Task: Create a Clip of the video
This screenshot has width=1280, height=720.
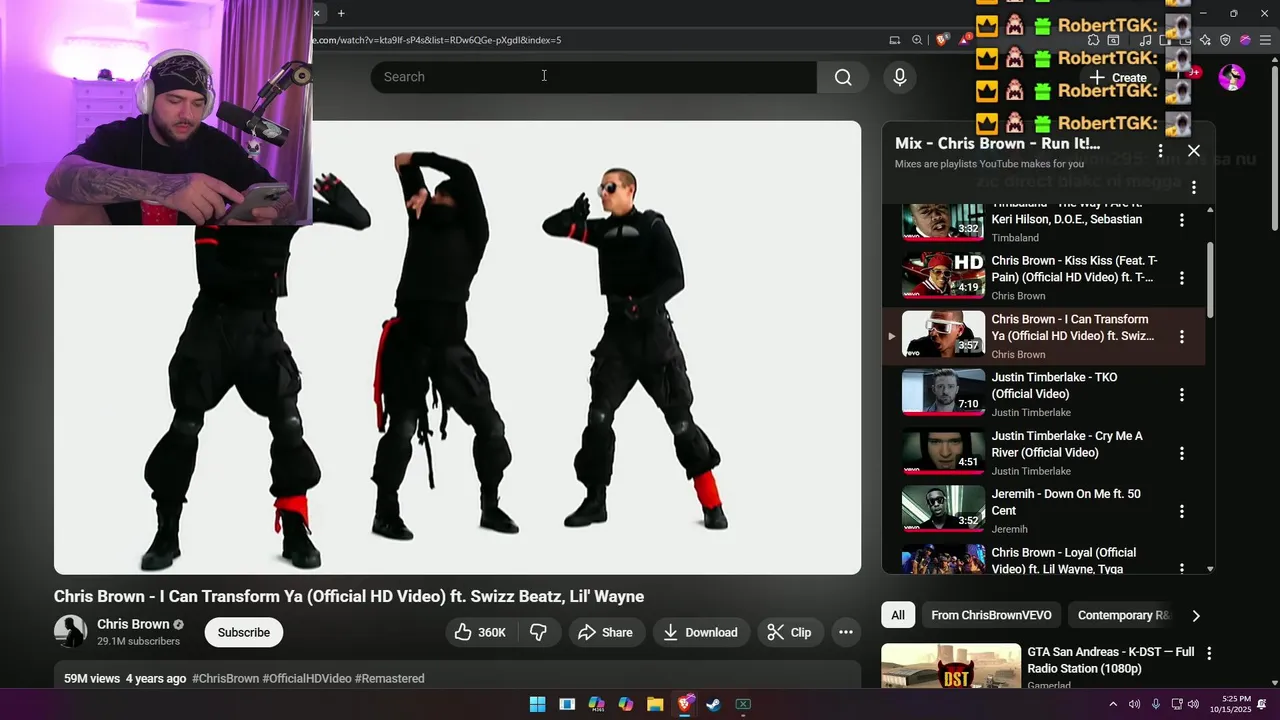Action: click(790, 632)
